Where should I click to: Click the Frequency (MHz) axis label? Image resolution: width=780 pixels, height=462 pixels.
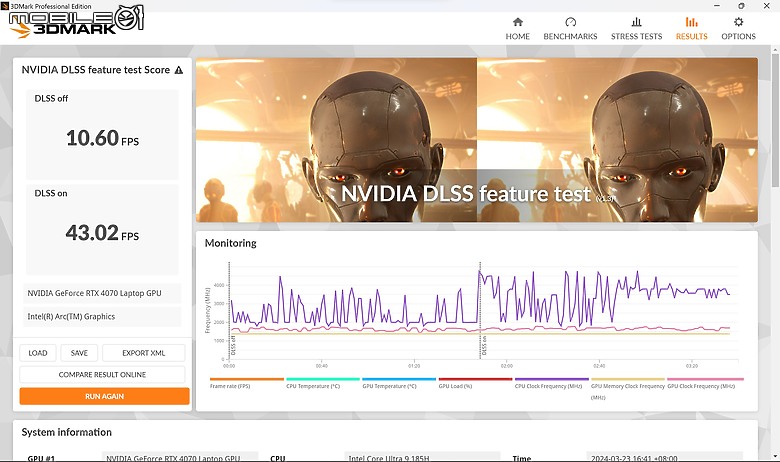click(207, 310)
